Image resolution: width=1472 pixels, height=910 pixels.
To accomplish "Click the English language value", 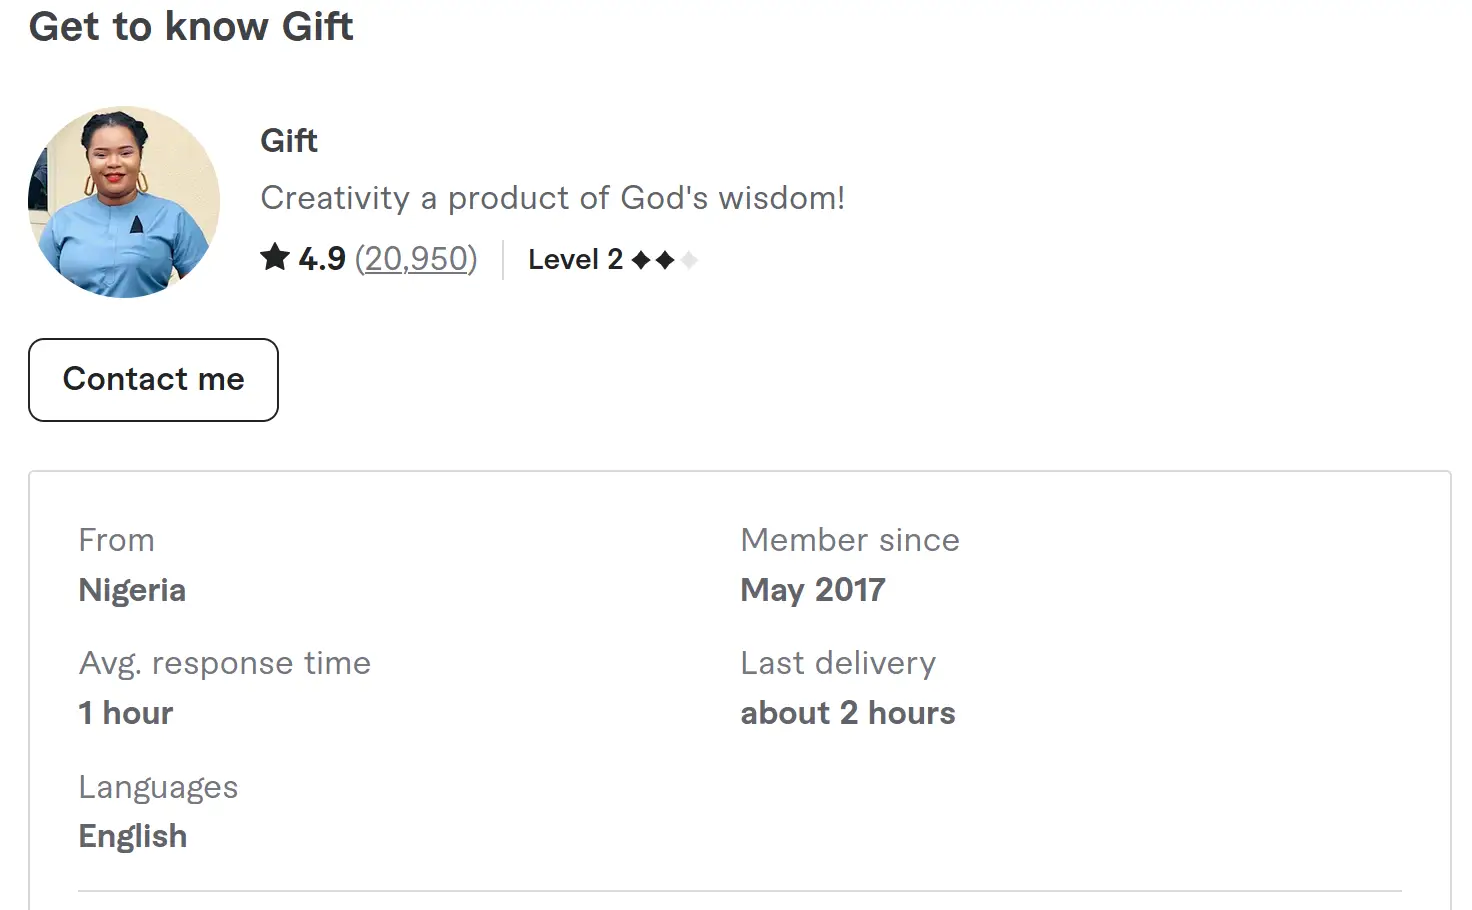I will (133, 836).
